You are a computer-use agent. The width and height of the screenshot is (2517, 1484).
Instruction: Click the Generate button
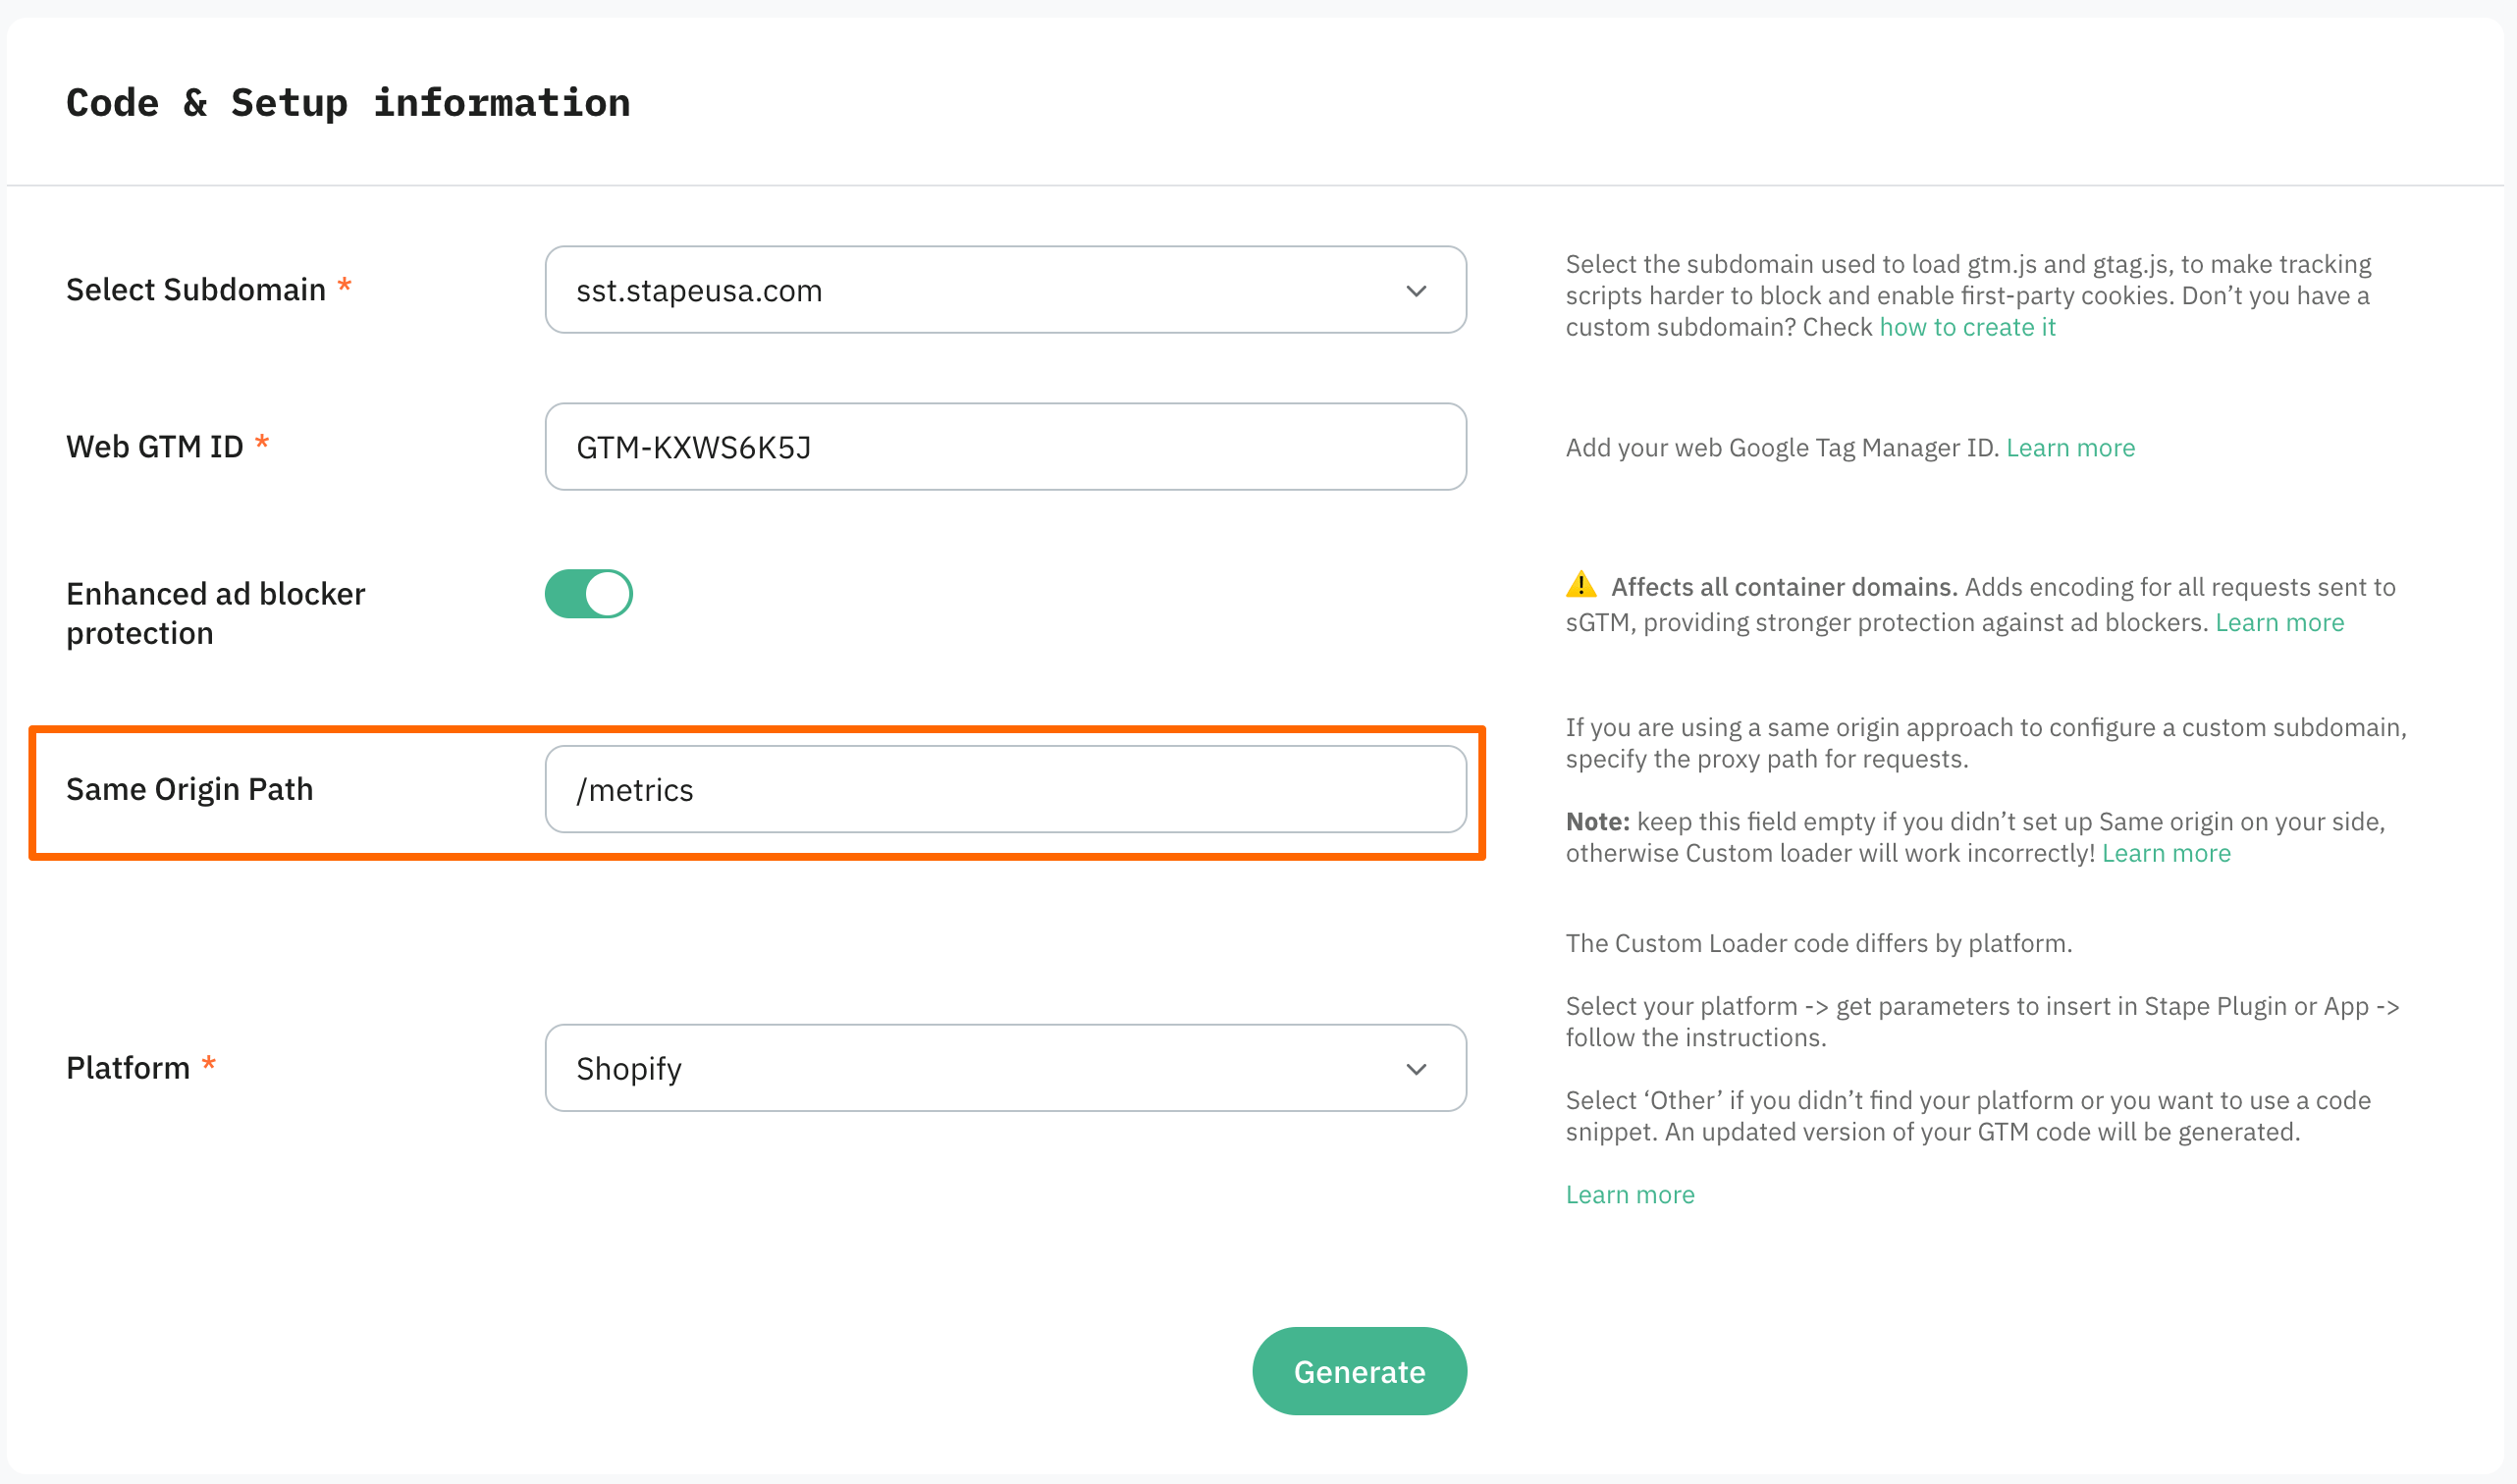pyautogui.click(x=1359, y=1371)
